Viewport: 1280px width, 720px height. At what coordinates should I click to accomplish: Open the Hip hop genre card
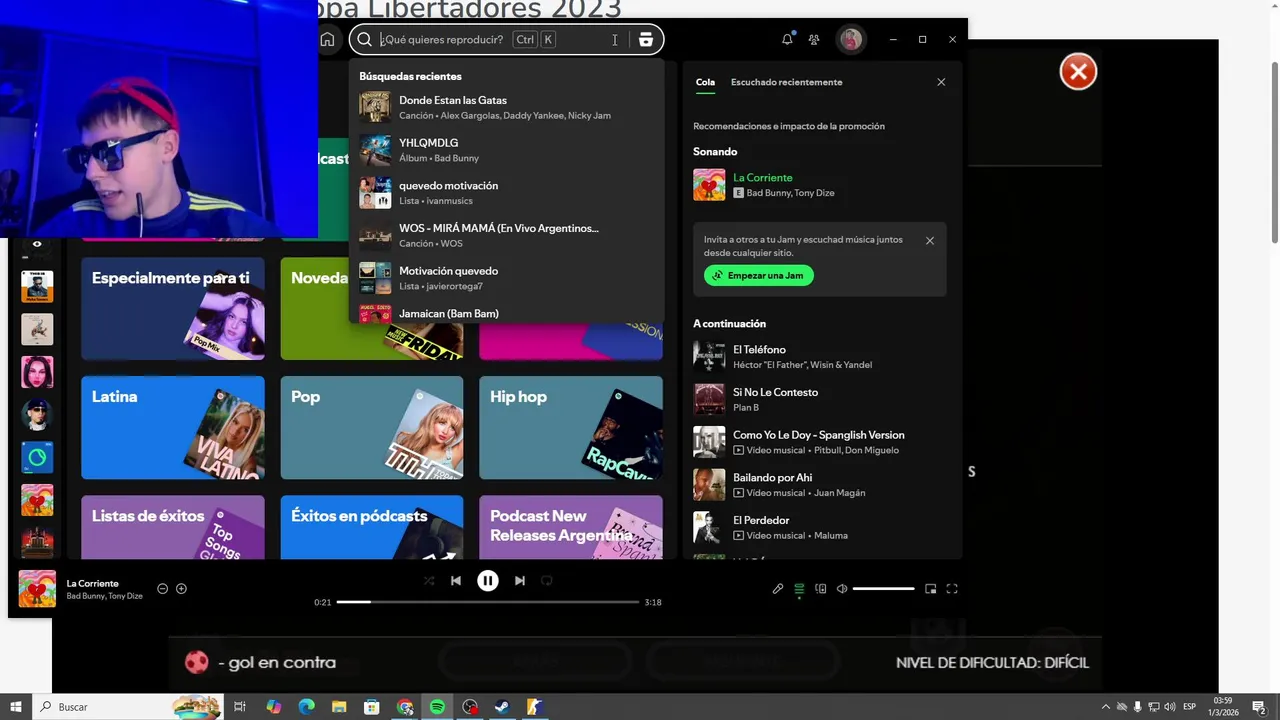coord(571,428)
